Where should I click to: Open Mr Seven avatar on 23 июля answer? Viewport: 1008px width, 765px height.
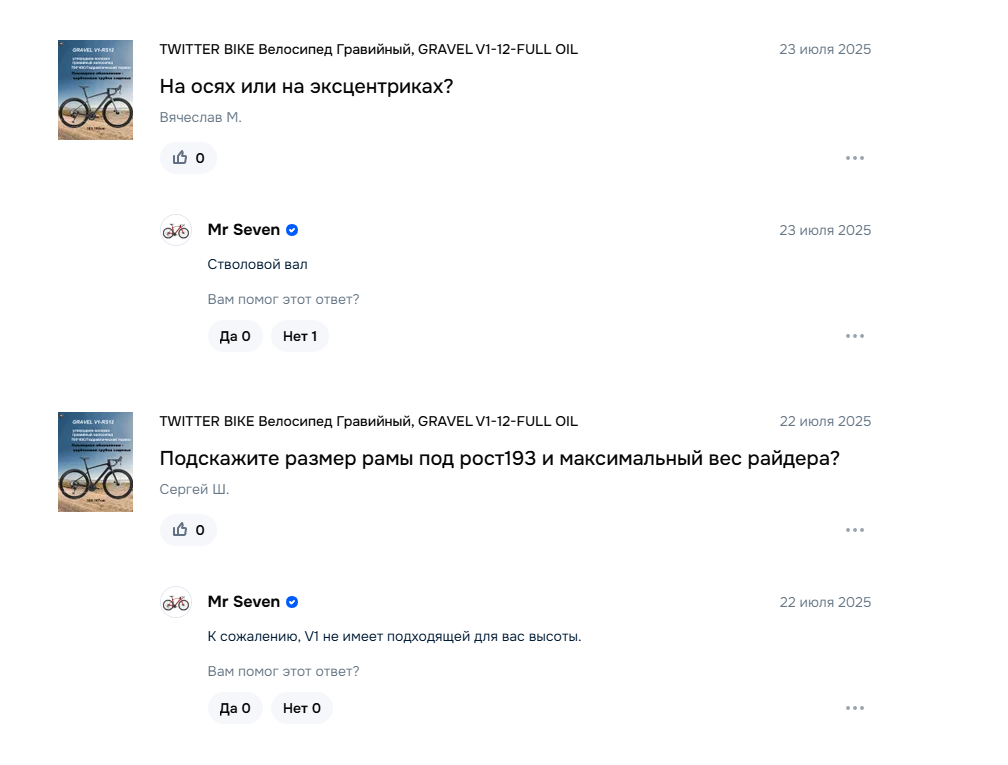click(x=176, y=230)
